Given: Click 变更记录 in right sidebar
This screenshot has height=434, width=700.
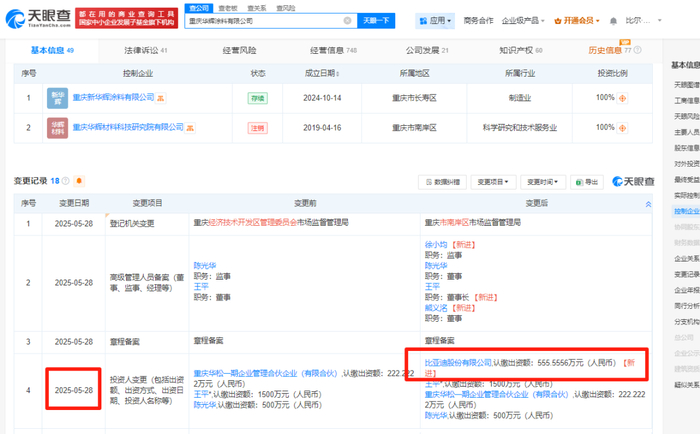Looking at the screenshot, I should click(687, 274).
